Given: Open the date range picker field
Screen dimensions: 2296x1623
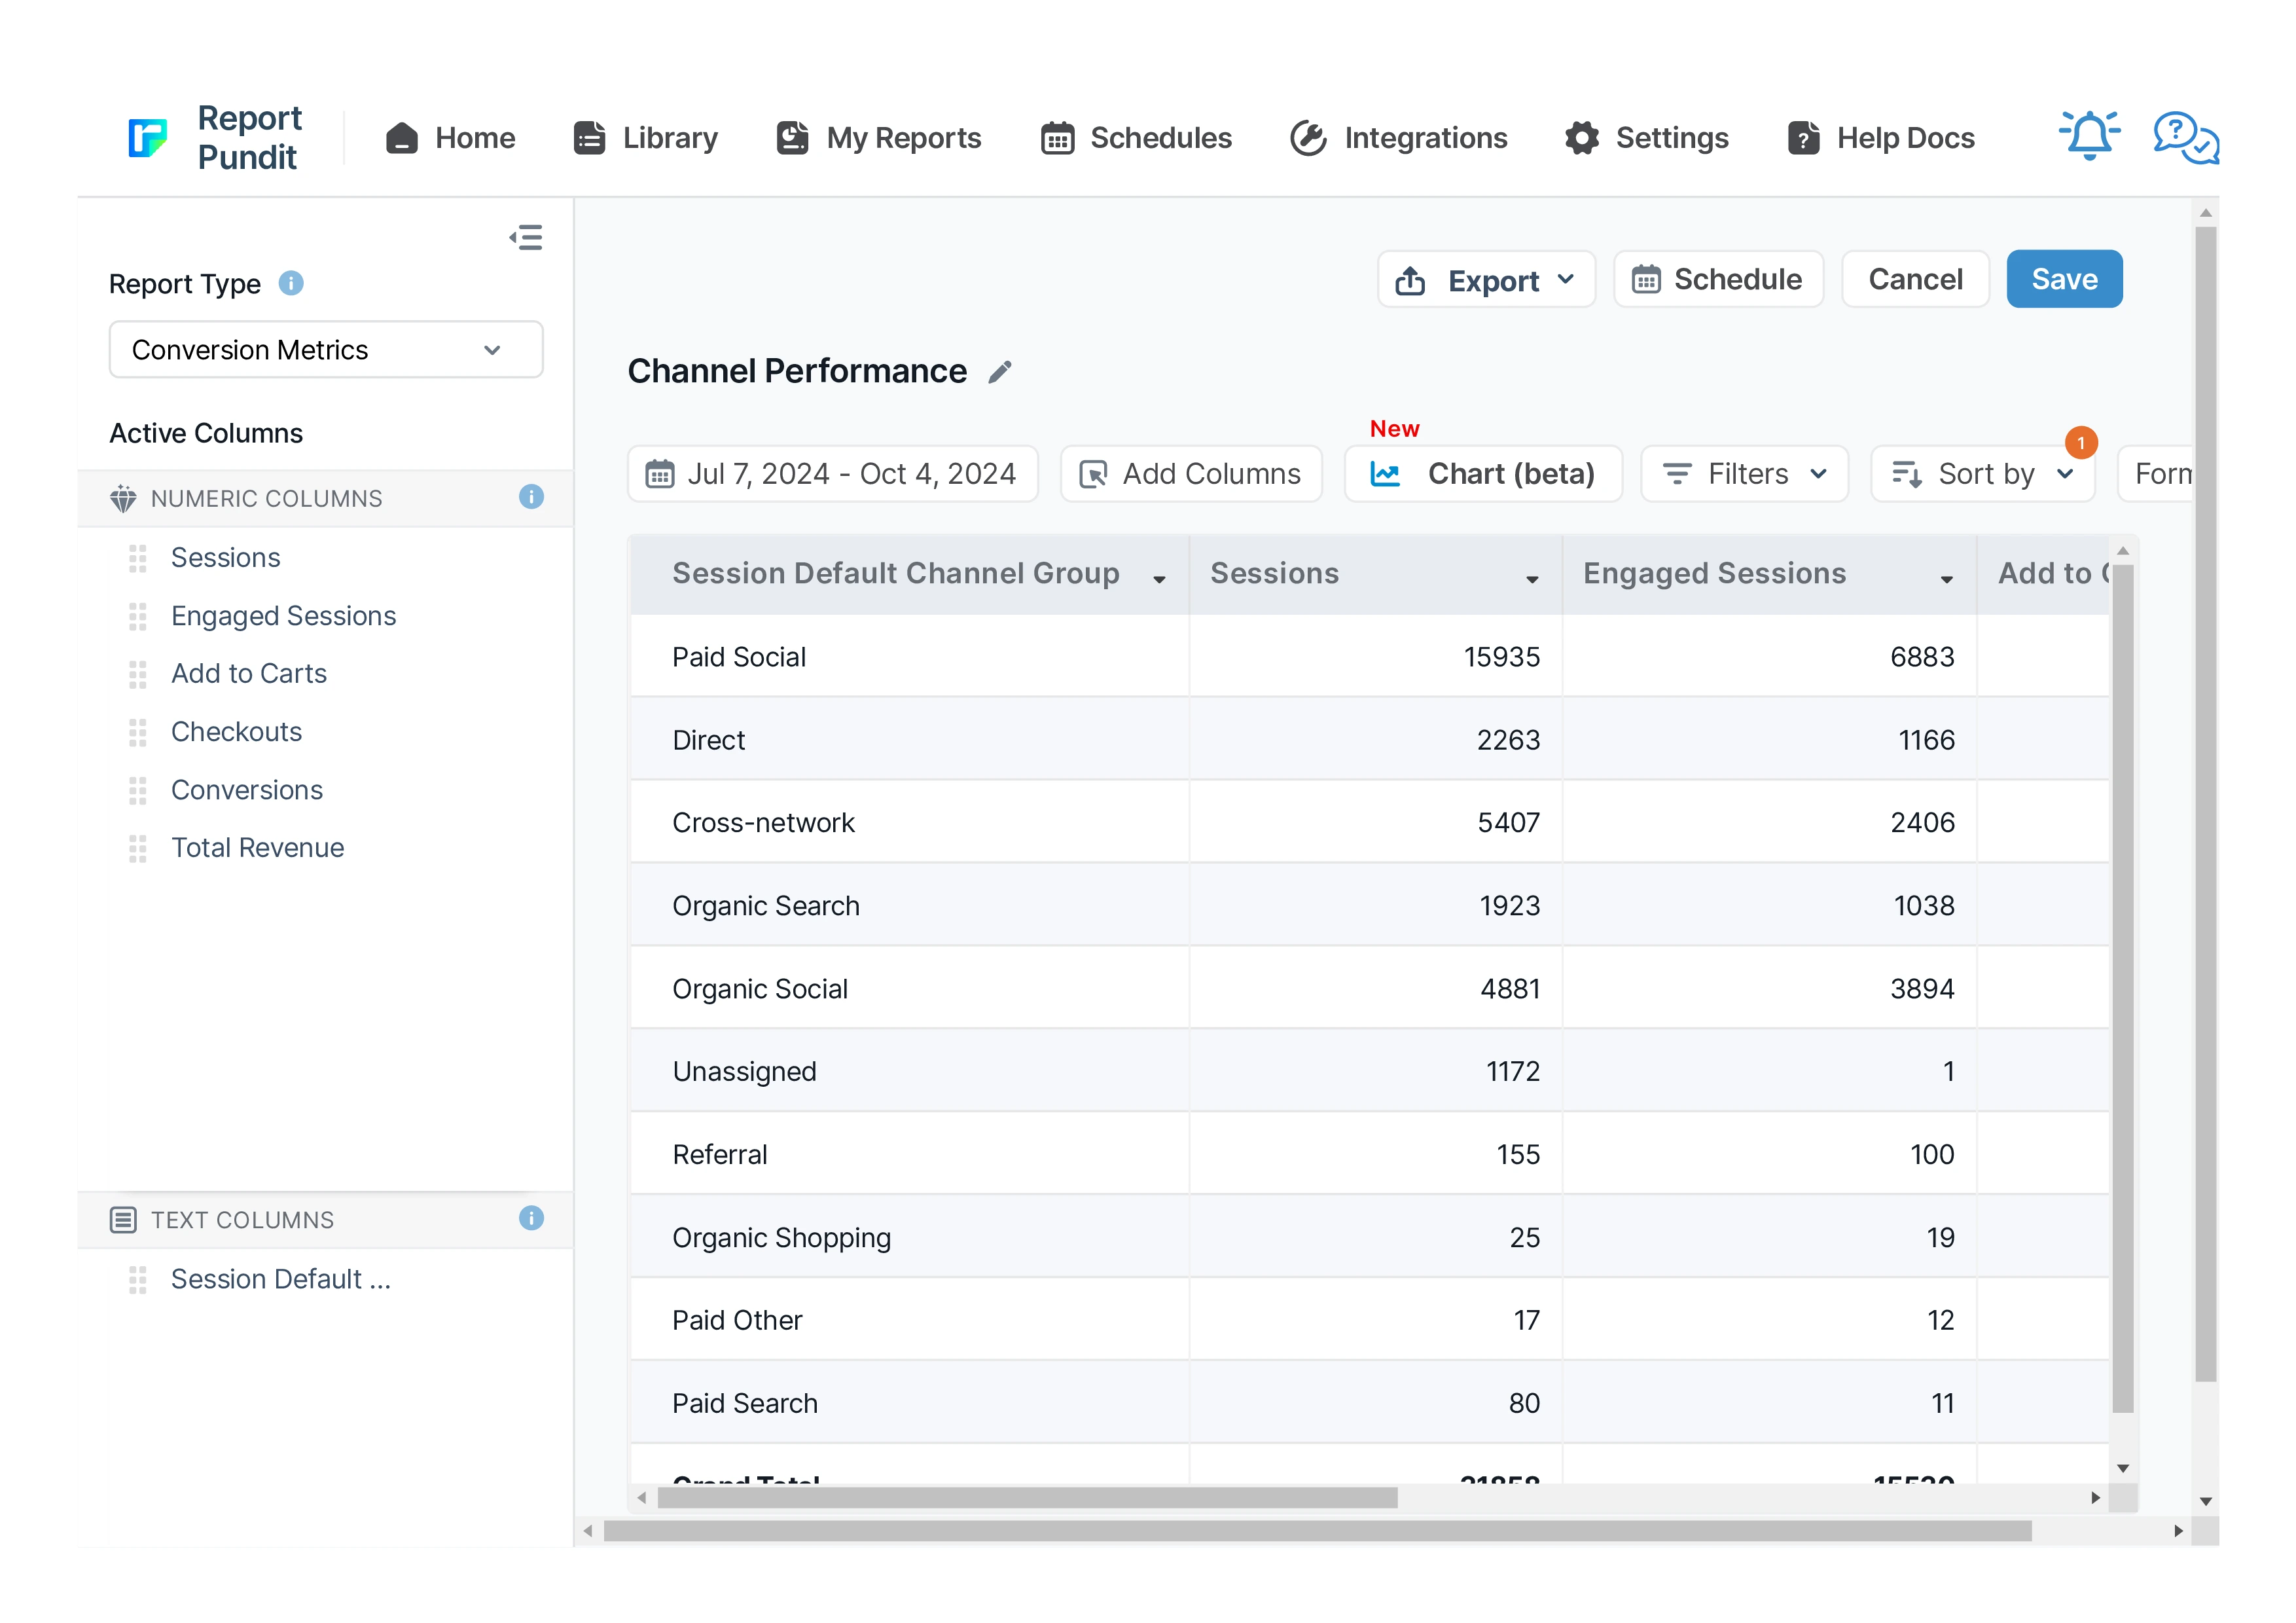Looking at the screenshot, I should coord(832,474).
